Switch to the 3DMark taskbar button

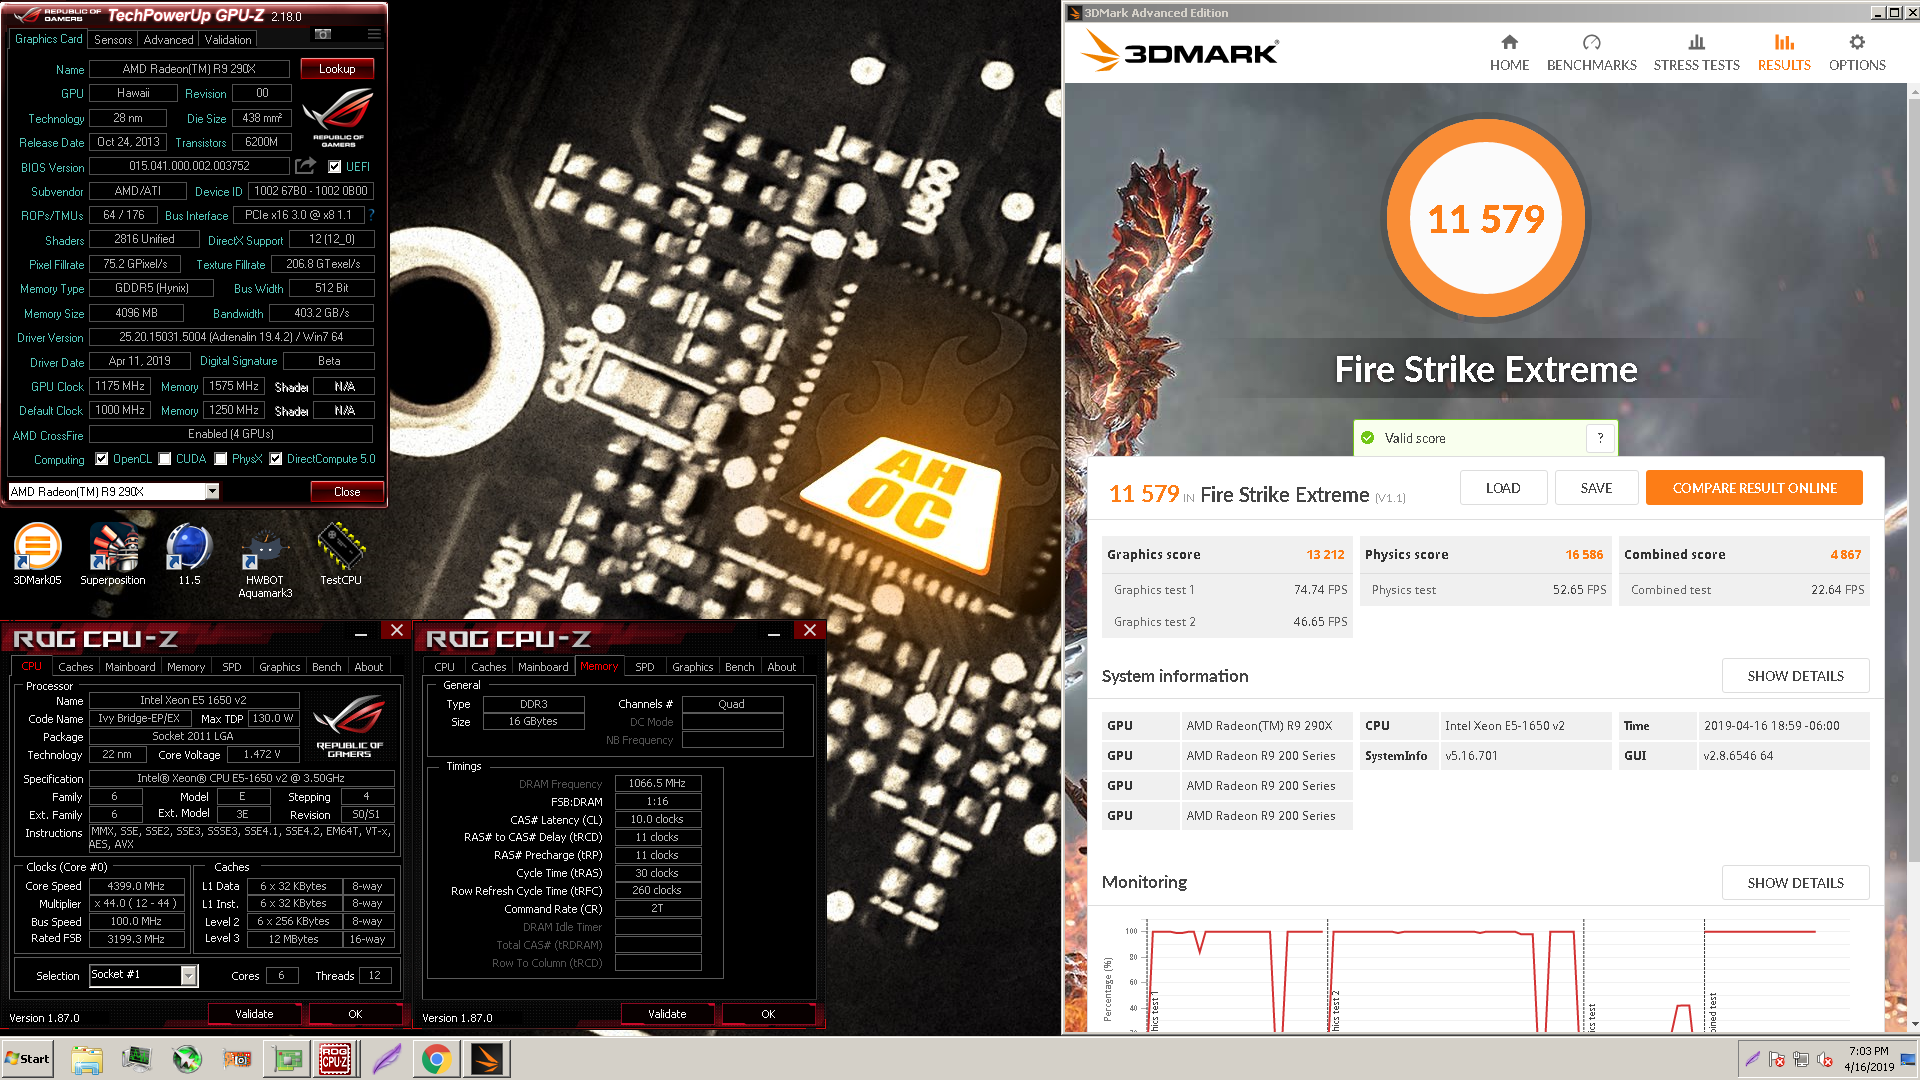pyautogui.click(x=487, y=1059)
